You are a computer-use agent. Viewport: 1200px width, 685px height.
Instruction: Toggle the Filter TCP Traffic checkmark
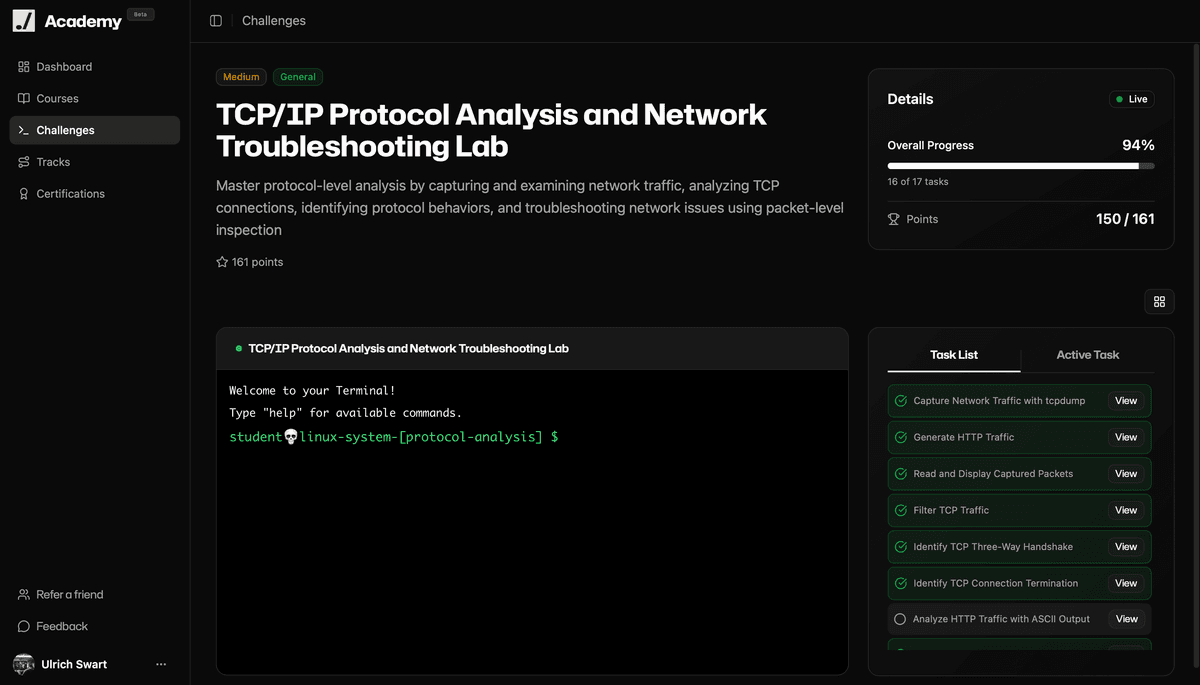click(x=900, y=510)
